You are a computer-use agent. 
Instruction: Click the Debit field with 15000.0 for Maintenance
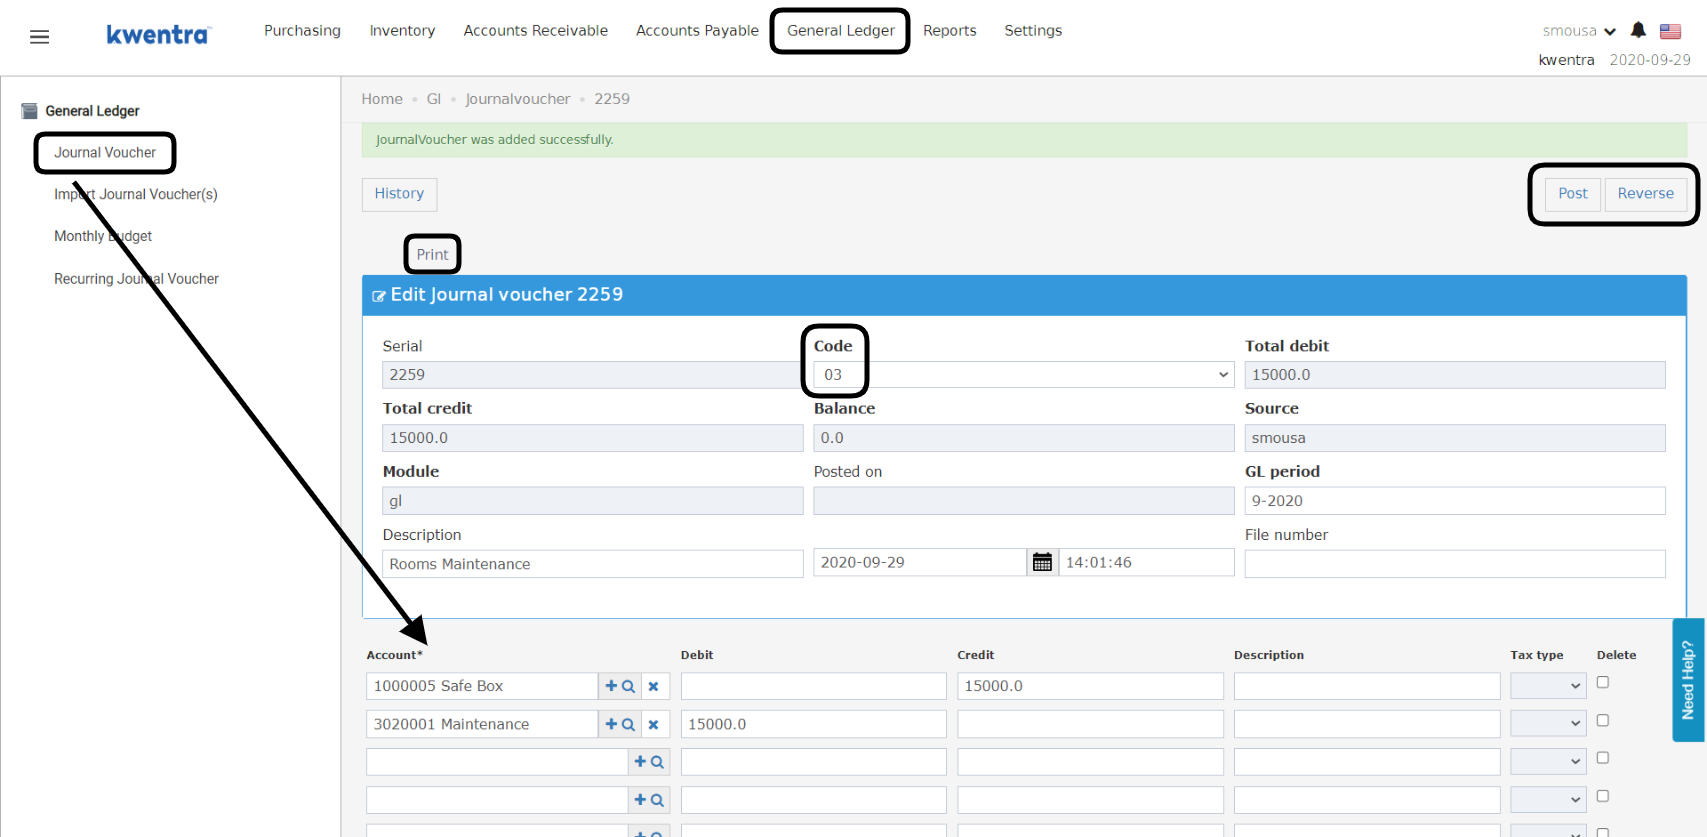[x=814, y=724]
